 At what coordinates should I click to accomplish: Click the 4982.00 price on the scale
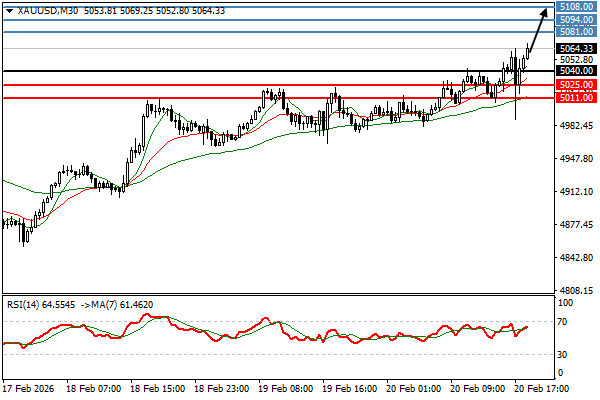[577, 126]
